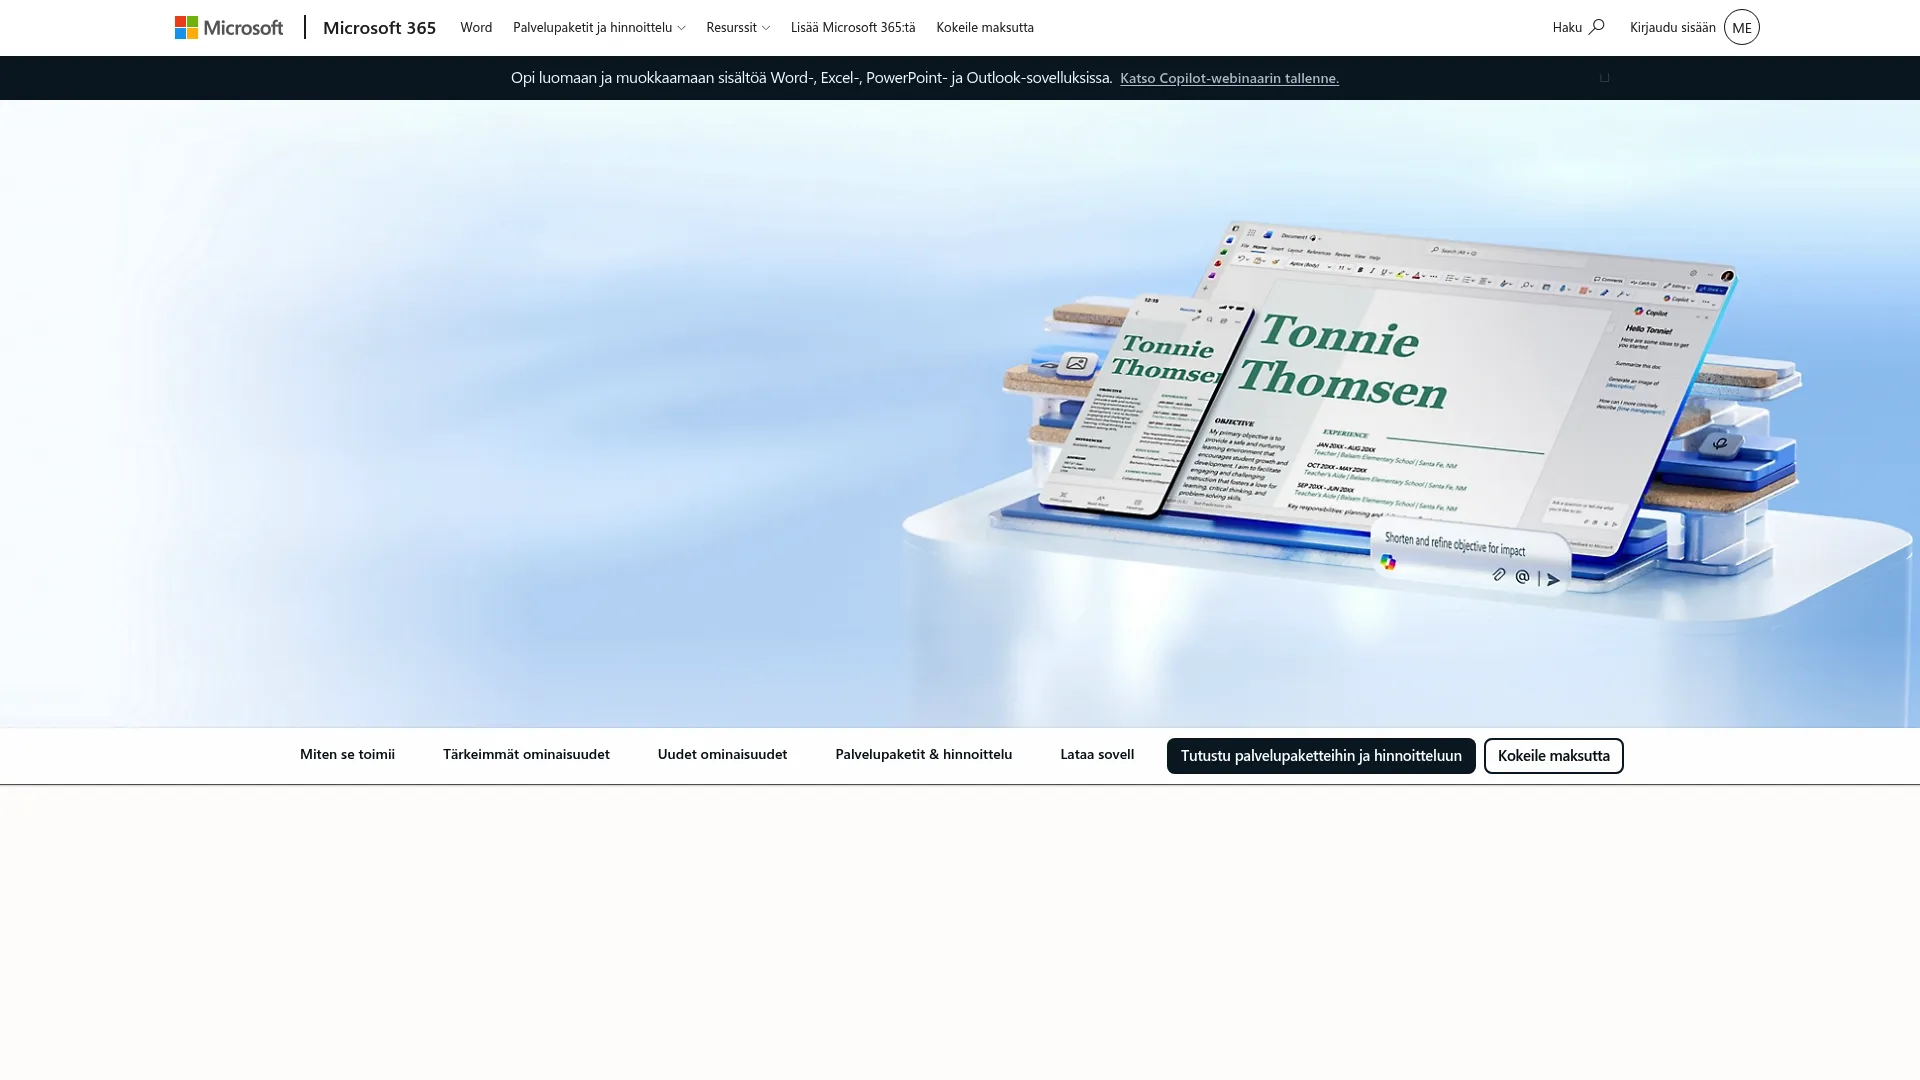Close the Copilot webinar banner
Image resolution: width=1920 pixels, height=1080 pixels.
pos(1604,78)
